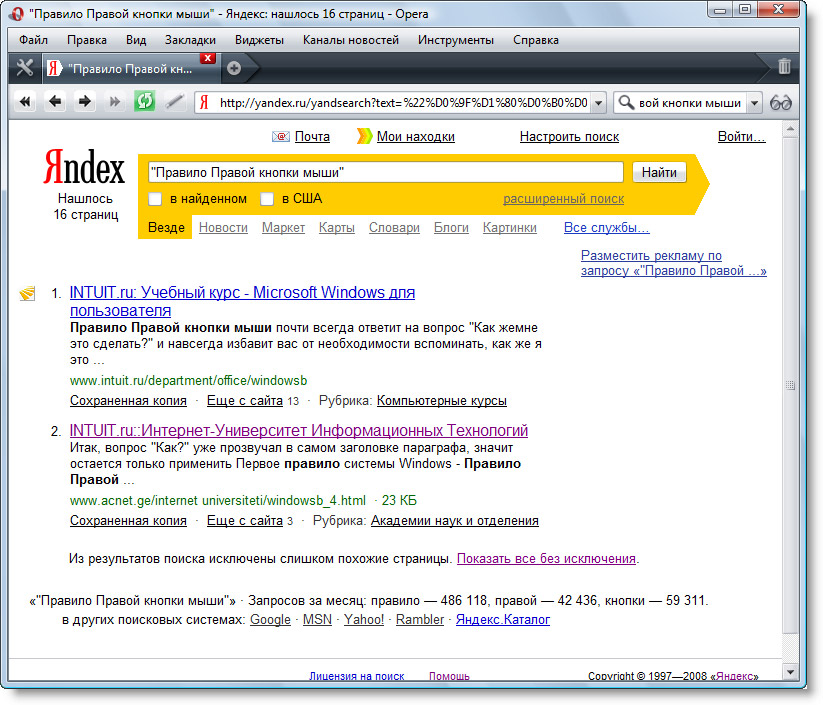This screenshot has width=823, height=705.
Task: Open the Мои находки link
Action: [416, 136]
